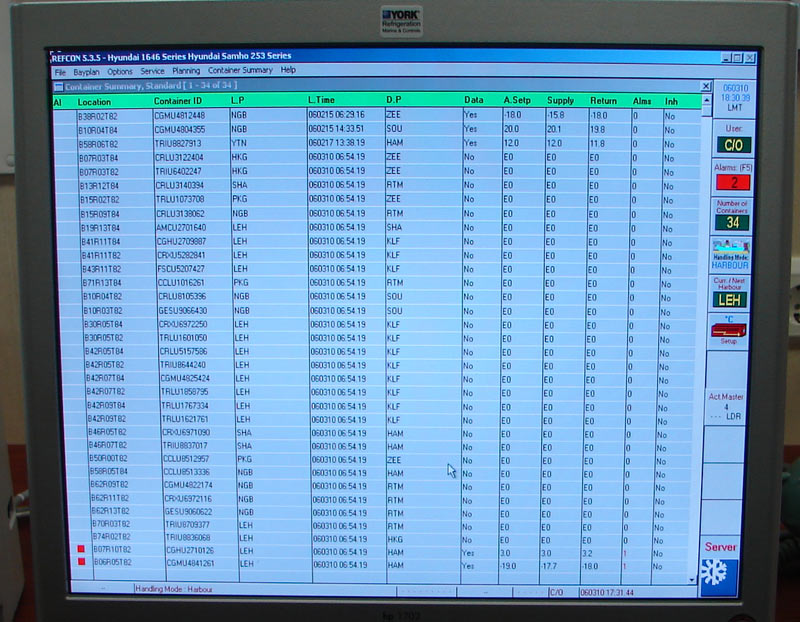Select container TRIU8827913
Screen dimensions: 800x622
tap(178, 144)
